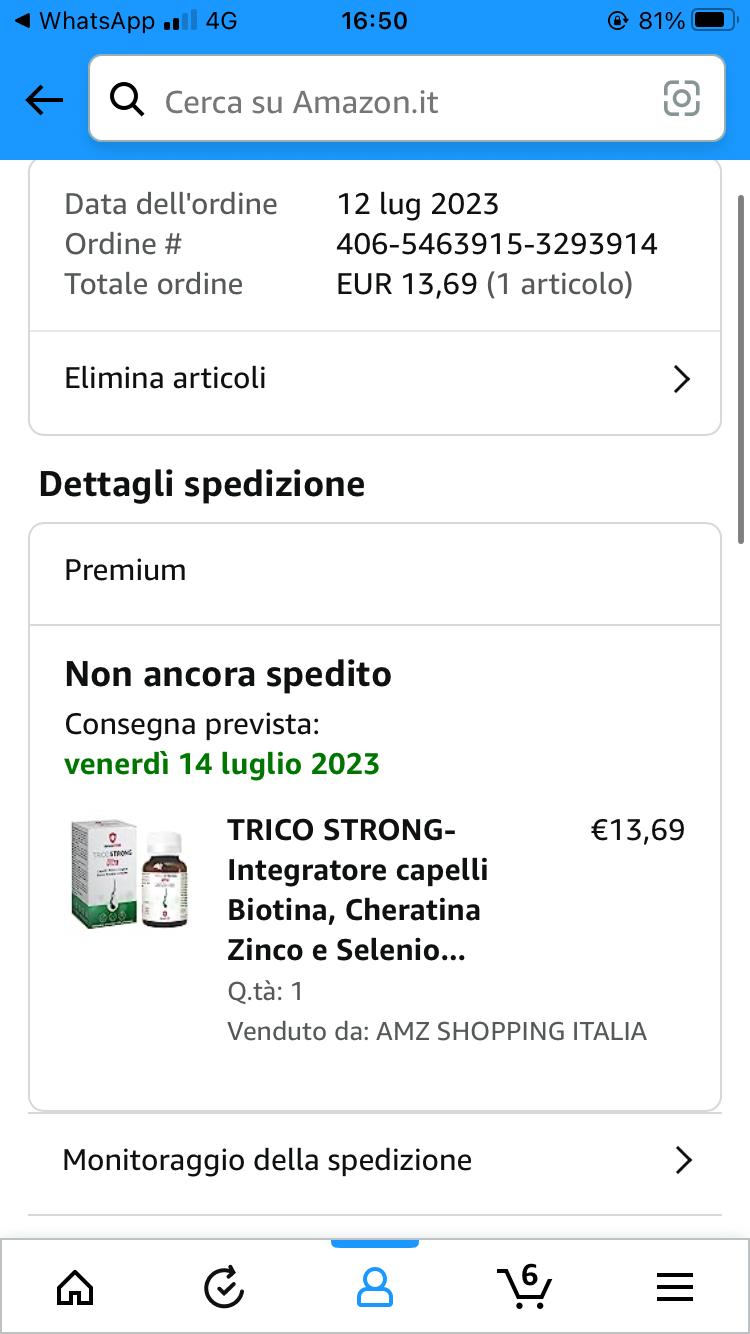Image resolution: width=750 pixels, height=1334 pixels.
Task: Open the hamburger menu icon
Action: 675,1287
